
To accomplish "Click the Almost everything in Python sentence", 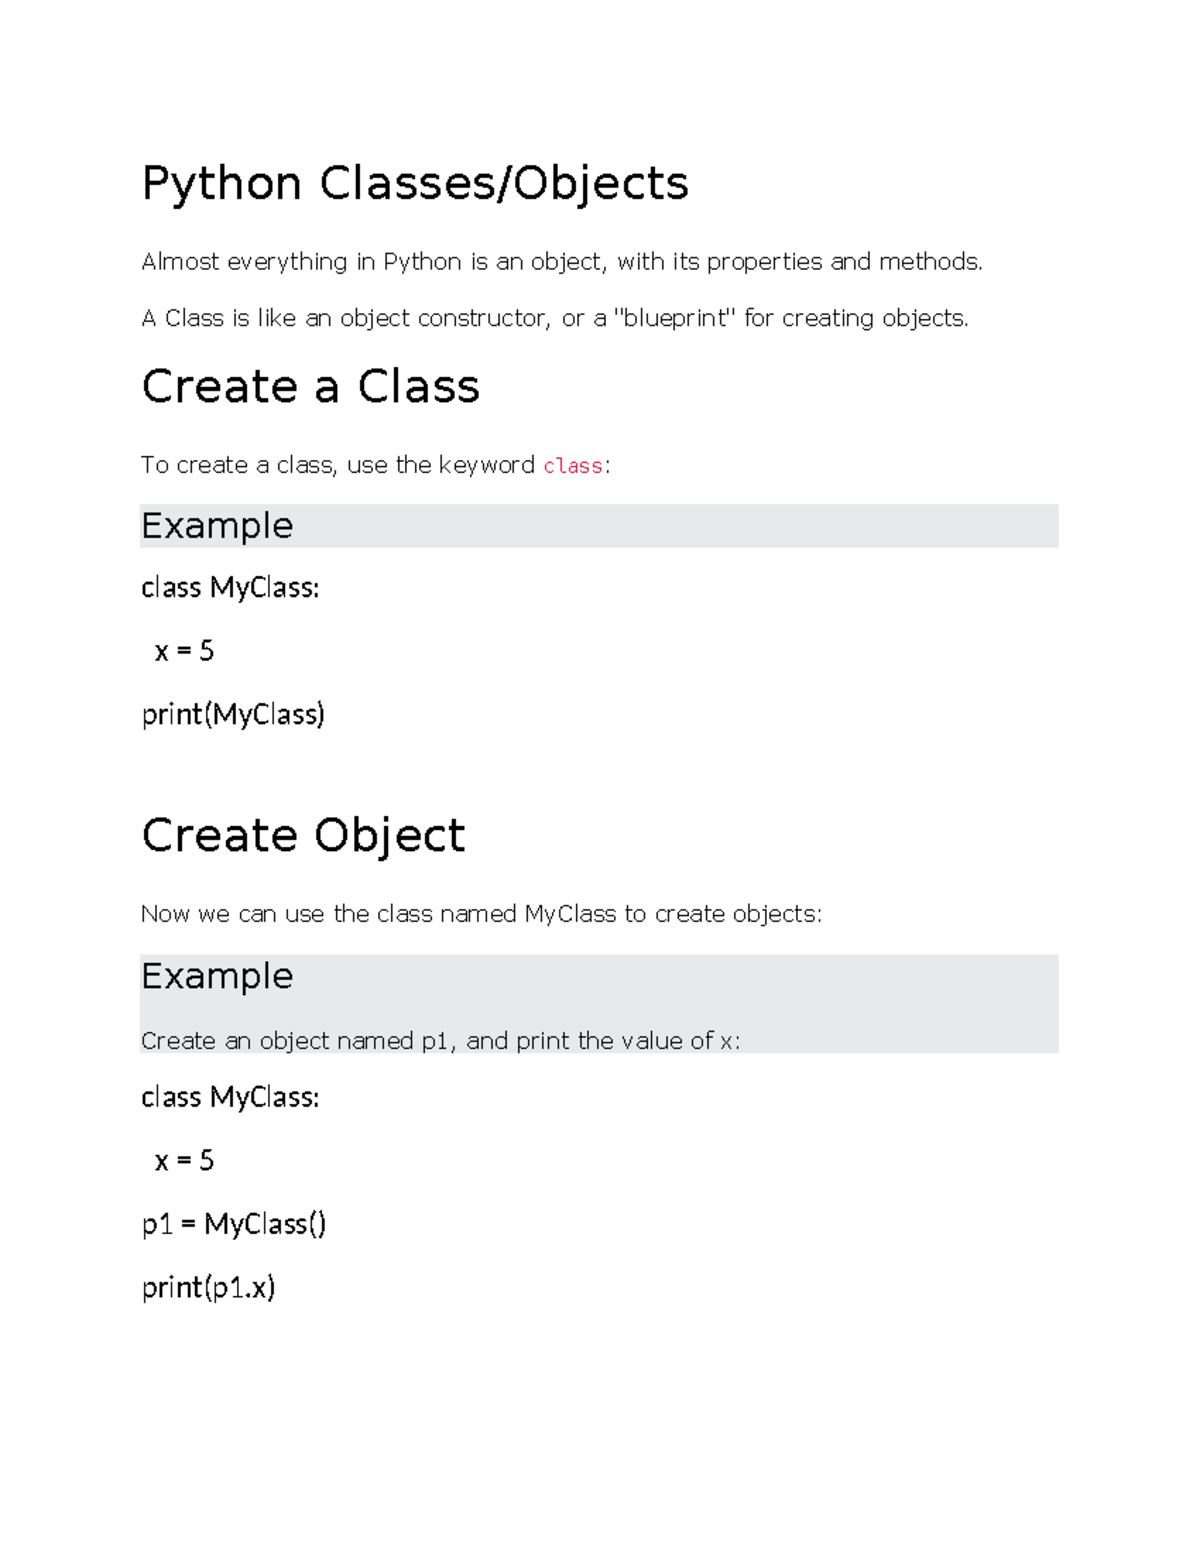I will point(562,262).
